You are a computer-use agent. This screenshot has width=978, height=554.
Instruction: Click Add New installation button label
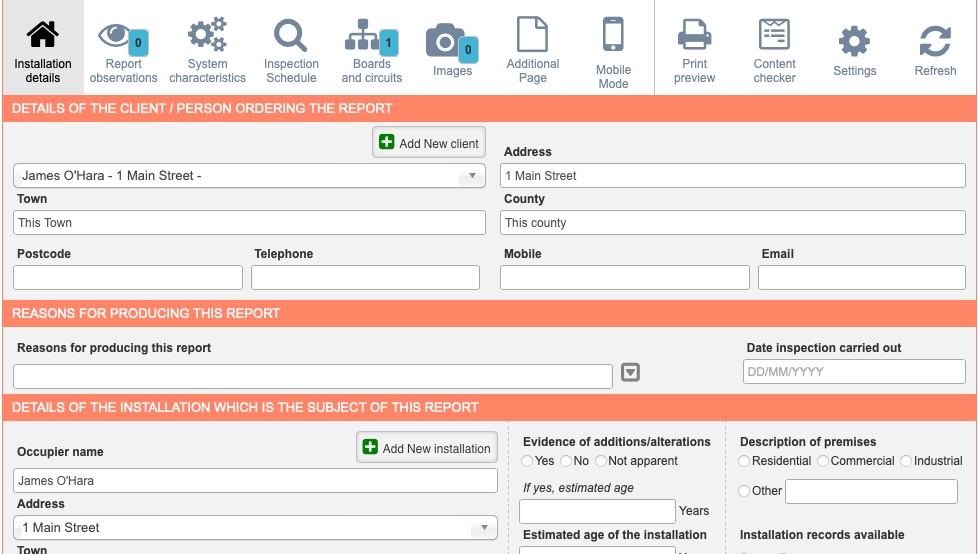[x=436, y=449]
